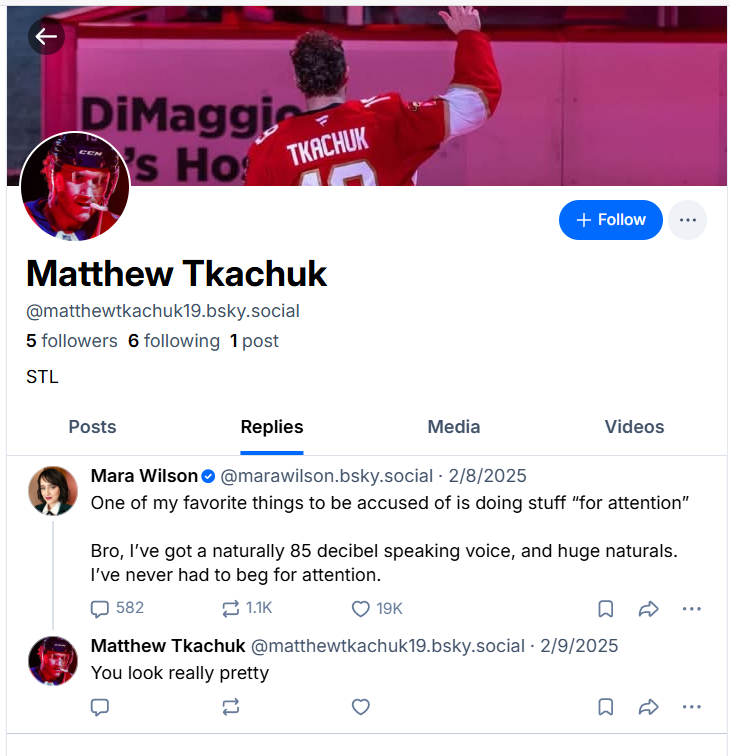Share Matthew Tkachuk's reply
Screen dimensions: 730x756
pyautogui.click(x=649, y=707)
